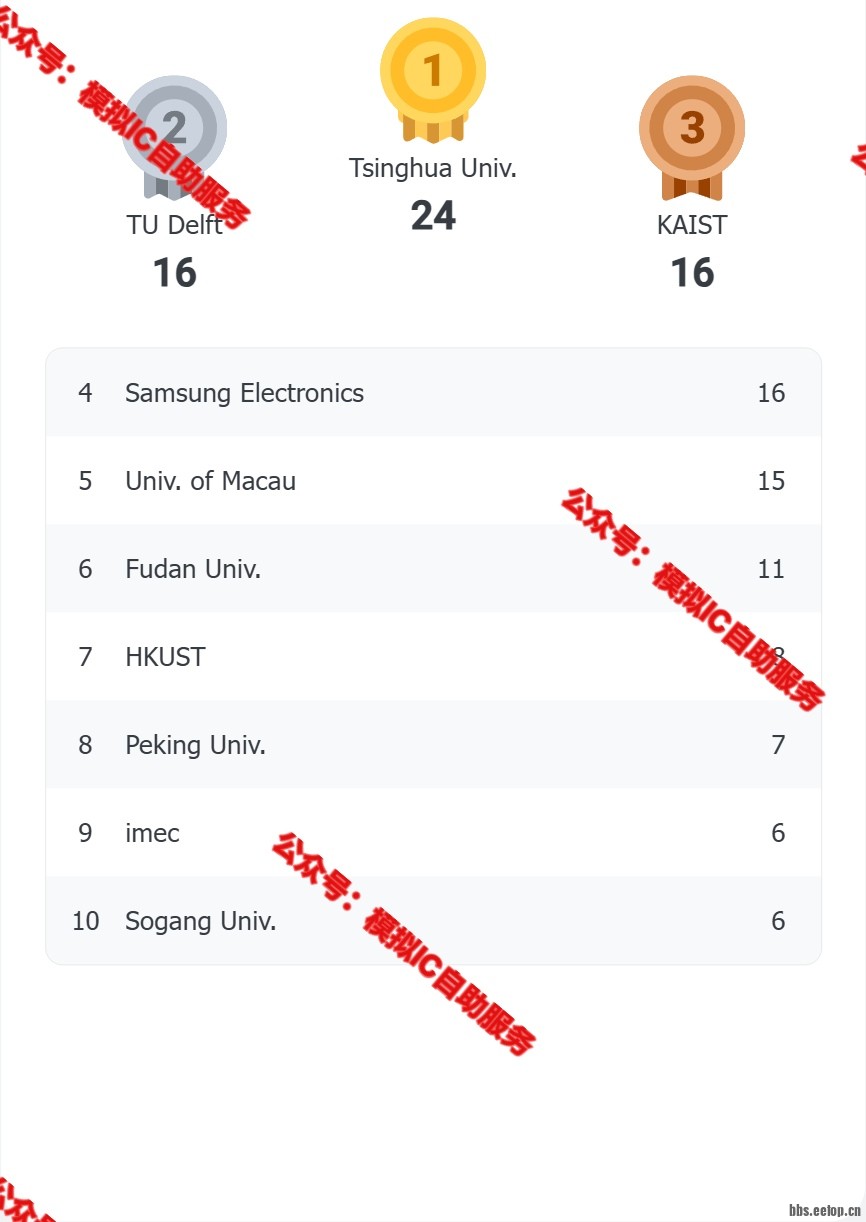The image size is (866, 1222).
Task: Click the score 15 for Univ. of Macau
Action: click(x=771, y=481)
